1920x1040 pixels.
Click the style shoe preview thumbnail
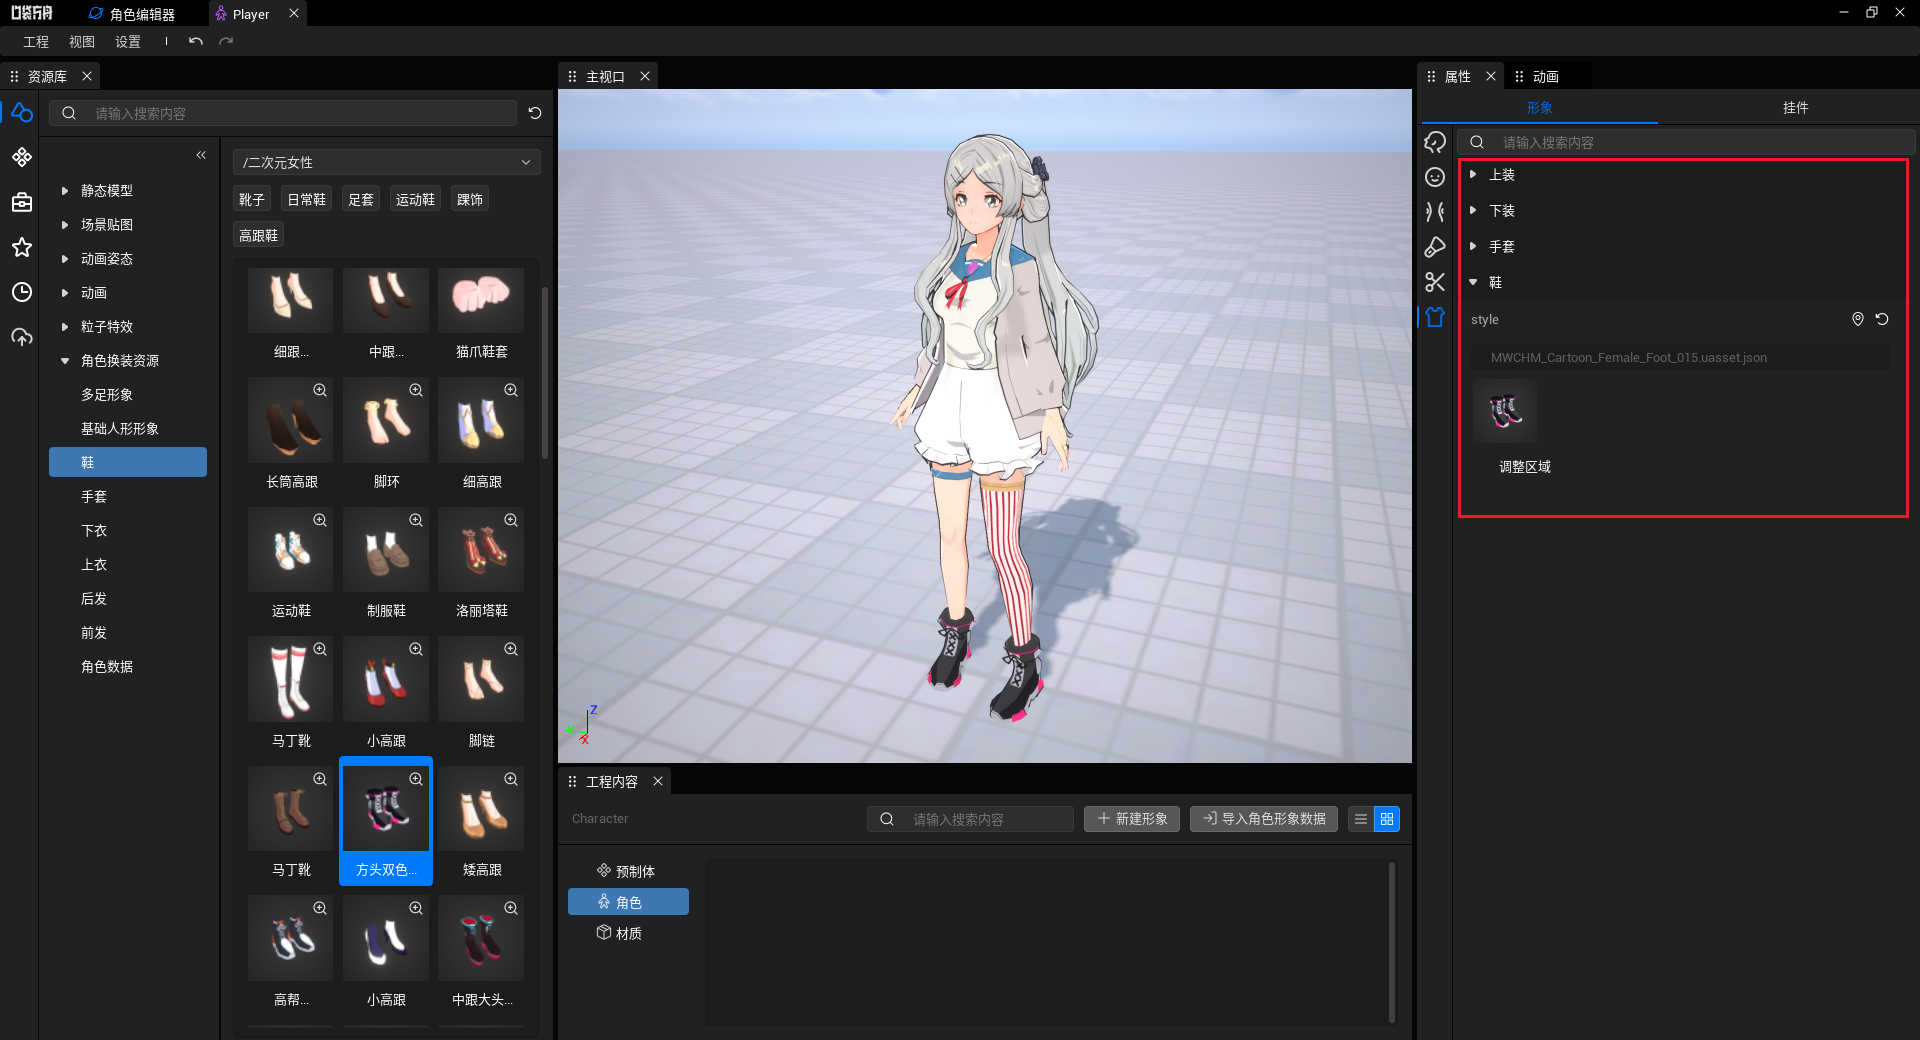(x=1505, y=411)
